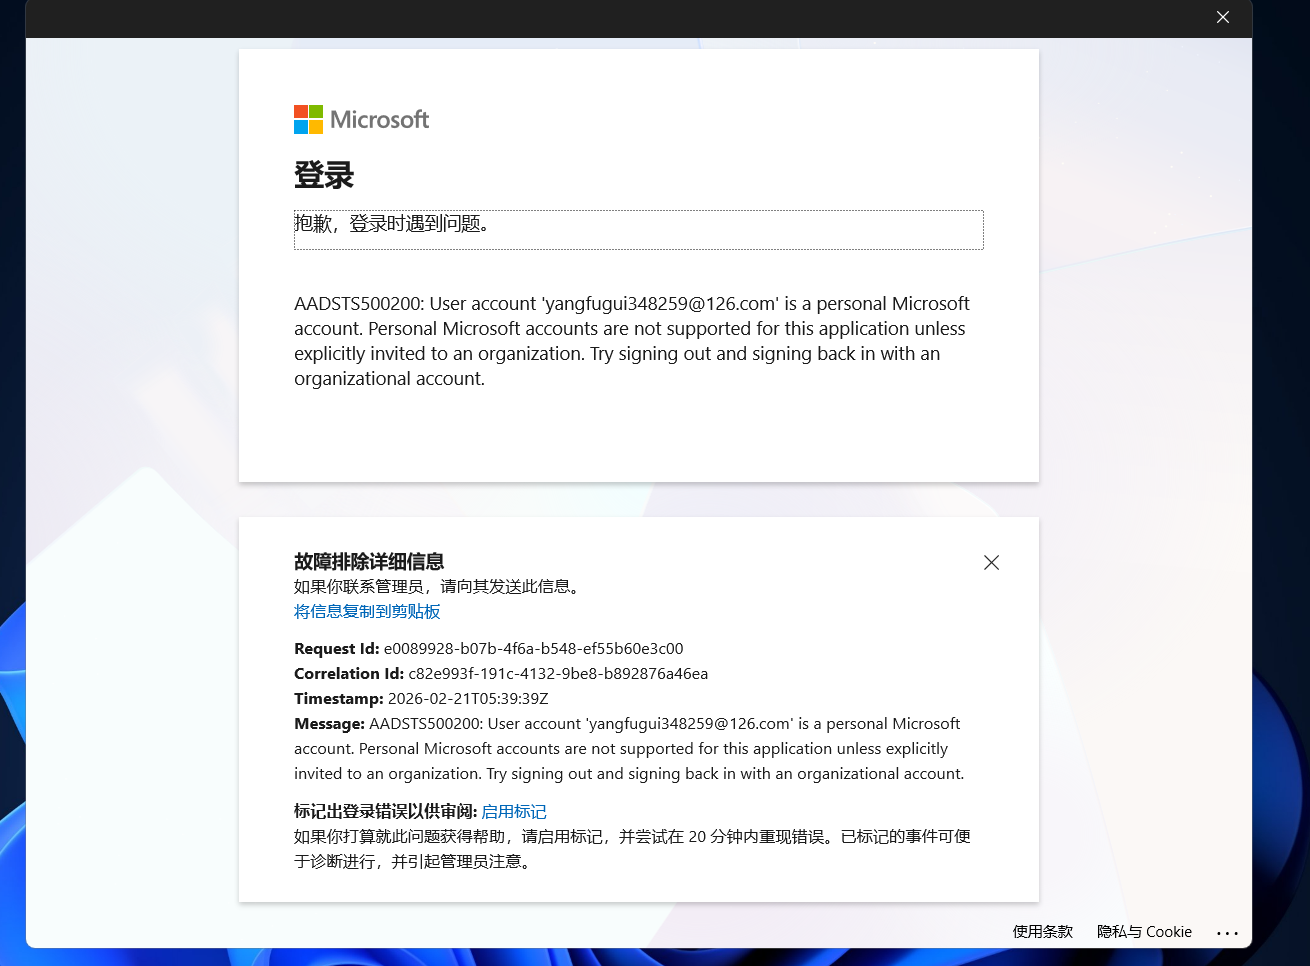Click the 故障排除详细信息 heading
This screenshot has height=966, width=1310.
click(369, 561)
